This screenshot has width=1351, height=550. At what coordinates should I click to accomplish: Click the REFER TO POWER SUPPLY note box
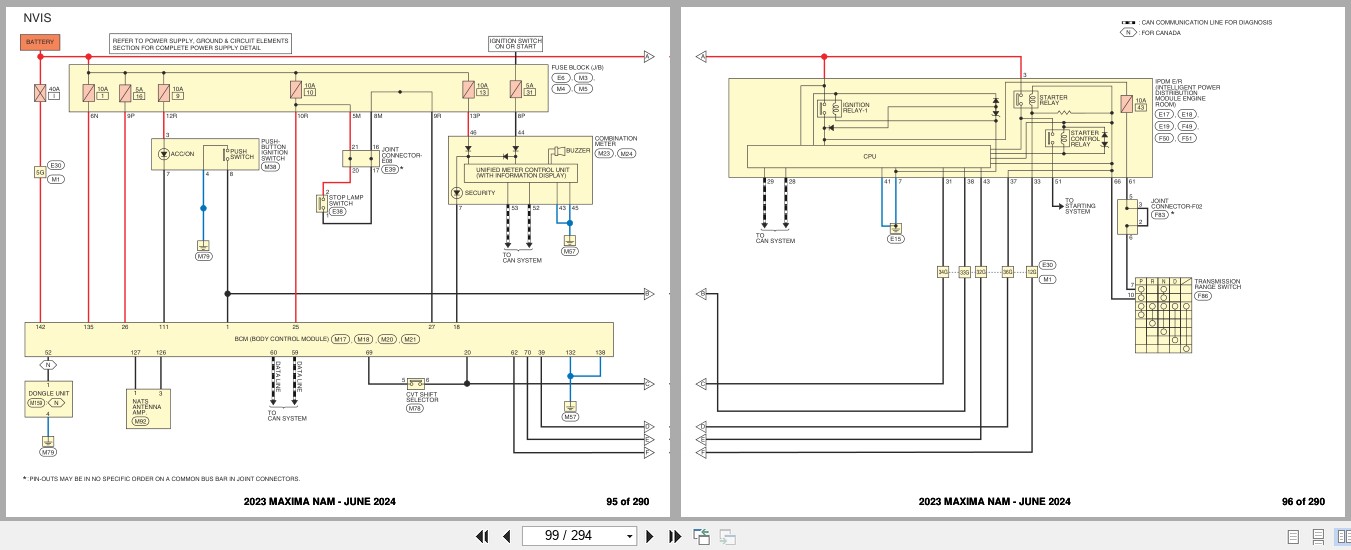201,44
